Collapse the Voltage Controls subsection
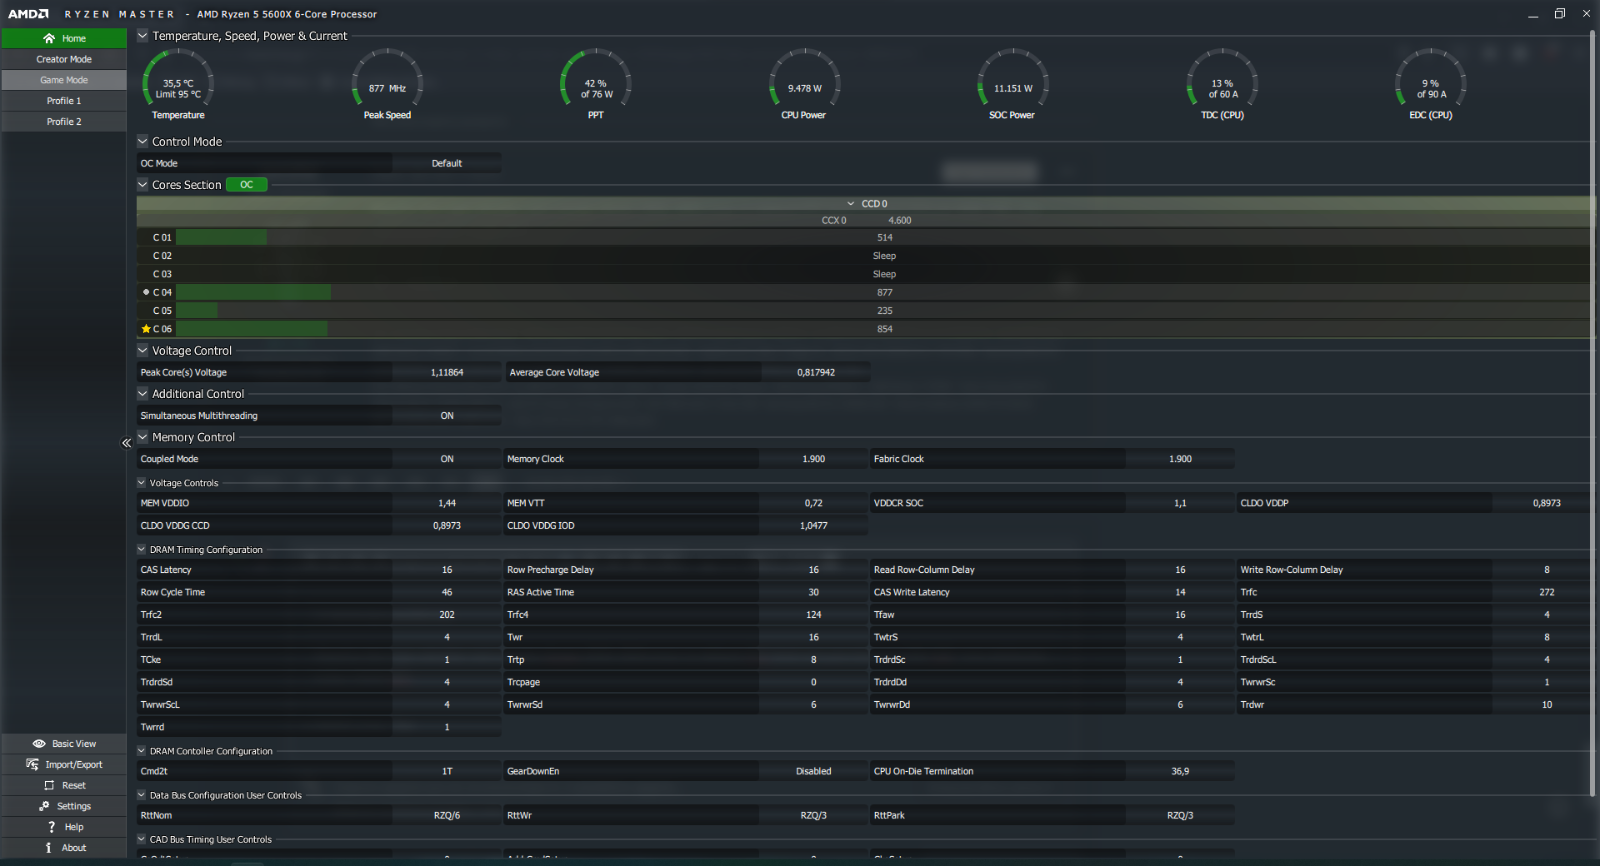1600x866 pixels. 141,483
